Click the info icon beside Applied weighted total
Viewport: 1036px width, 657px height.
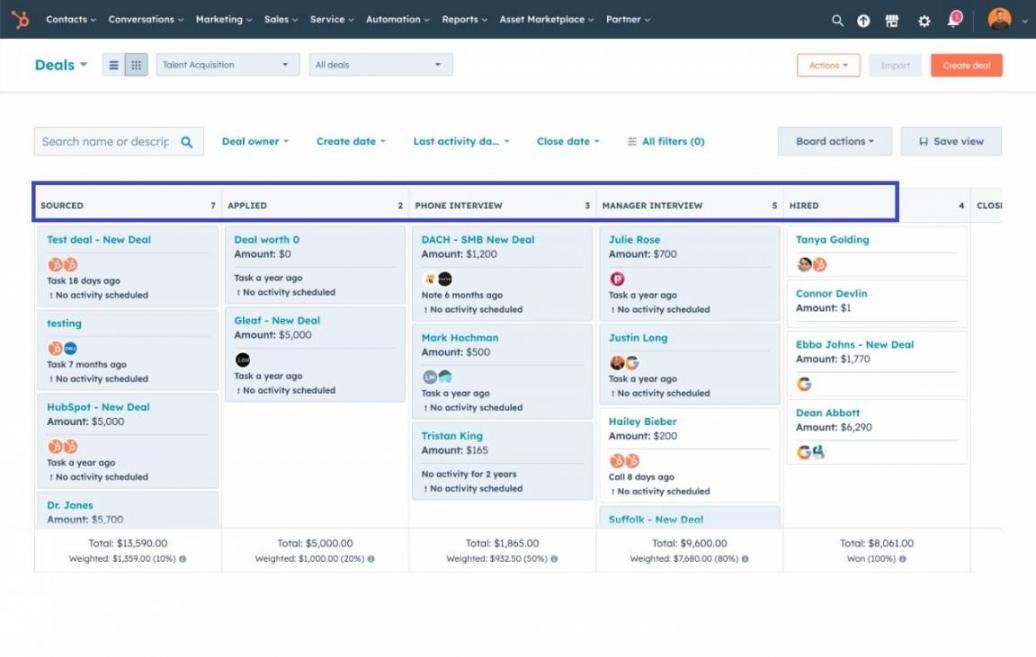pyautogui.click(x=371, y=559)
